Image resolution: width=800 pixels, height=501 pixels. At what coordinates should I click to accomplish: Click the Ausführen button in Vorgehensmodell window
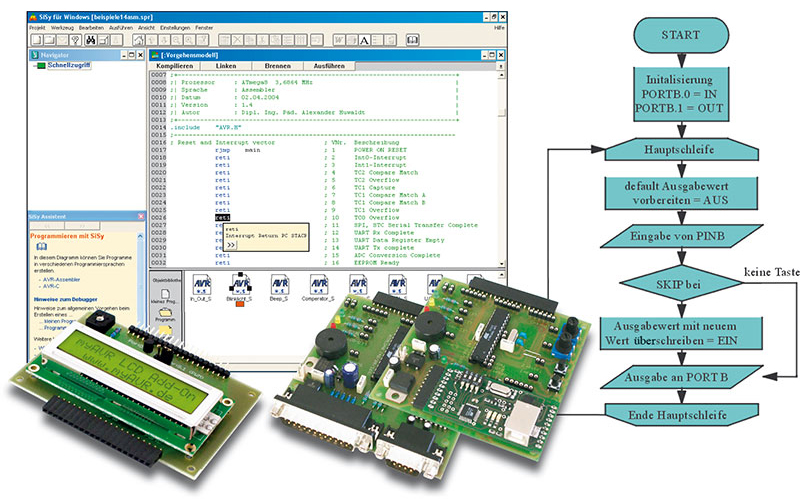pyautogui.click(x=329, y=66)
